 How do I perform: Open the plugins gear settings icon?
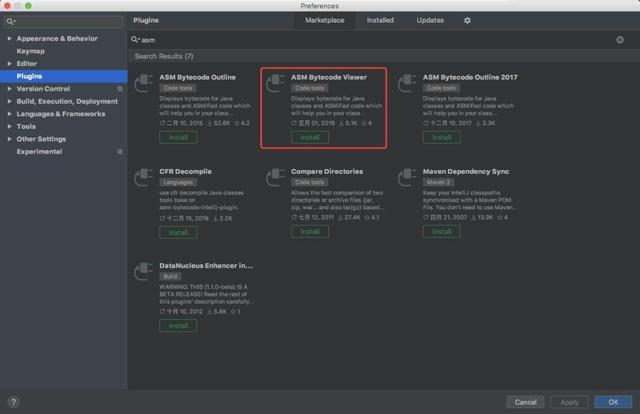(x=467, y=20)
